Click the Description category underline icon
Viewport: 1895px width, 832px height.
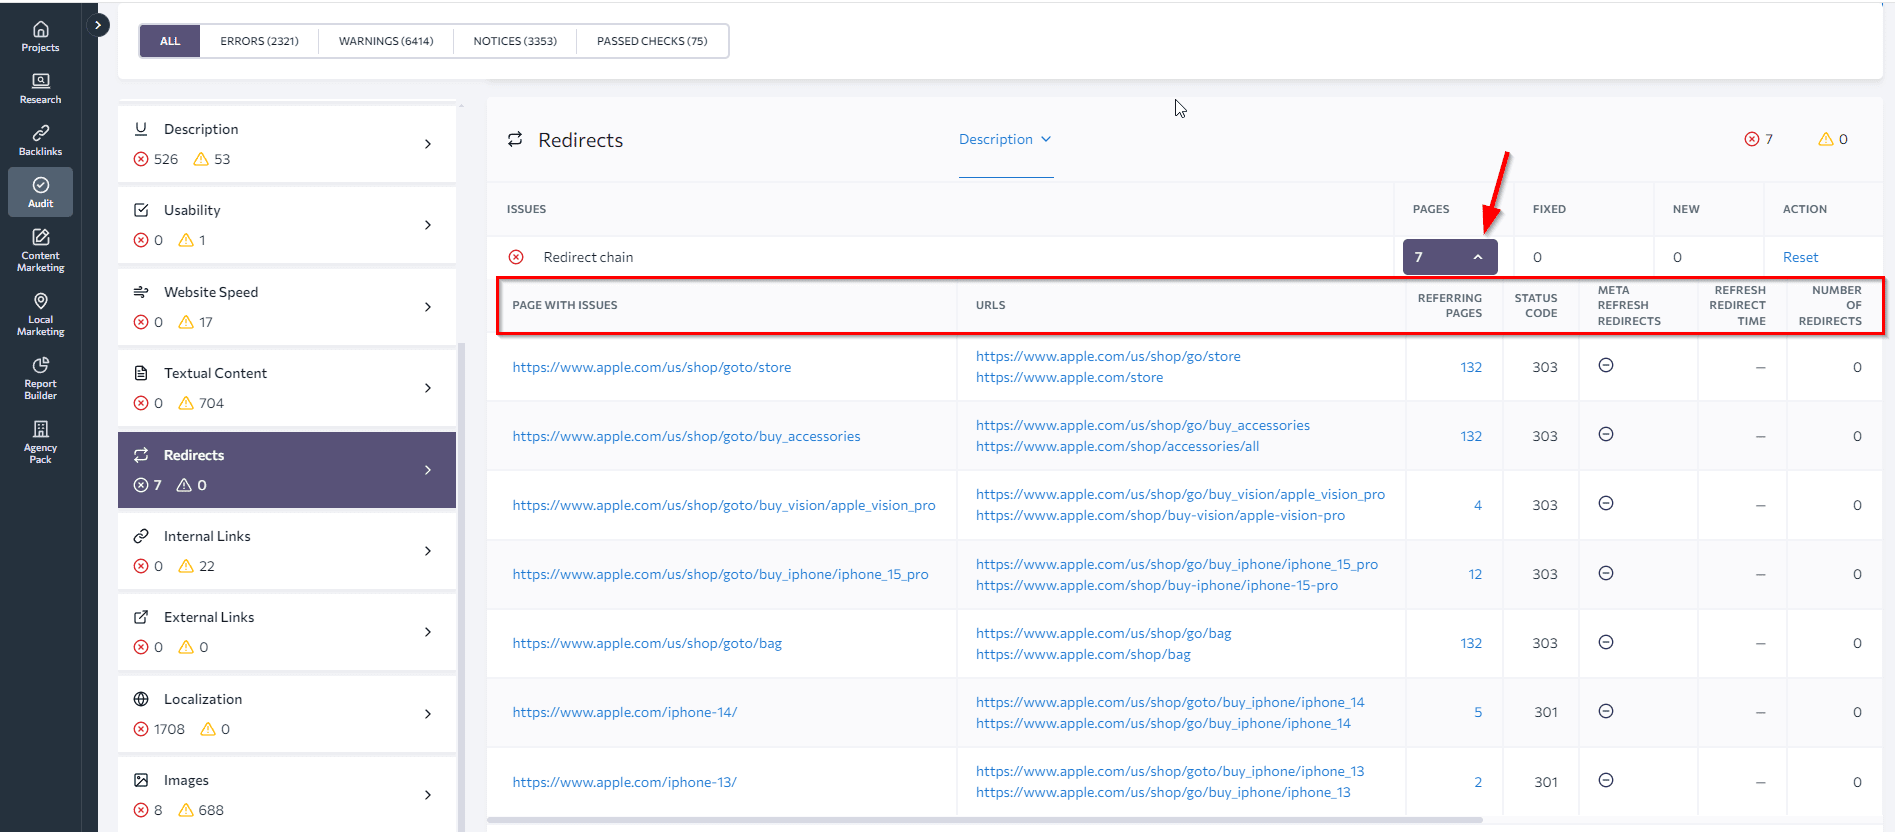[x=141, y=129]
